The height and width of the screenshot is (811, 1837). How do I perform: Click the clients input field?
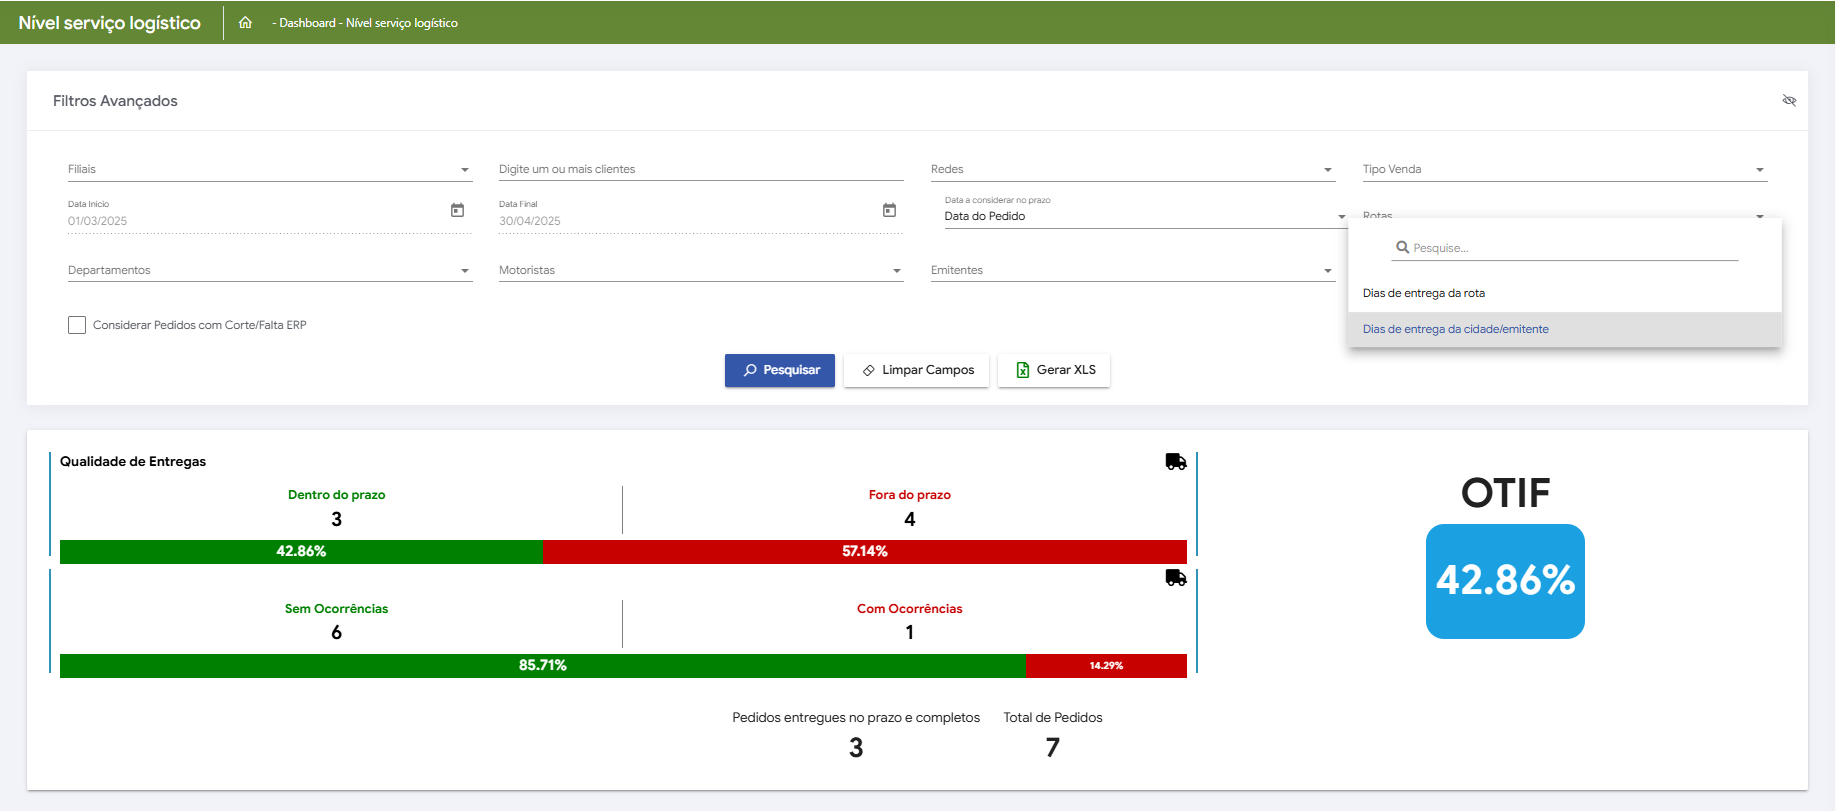pyautogui.click(x=700, y=170)
